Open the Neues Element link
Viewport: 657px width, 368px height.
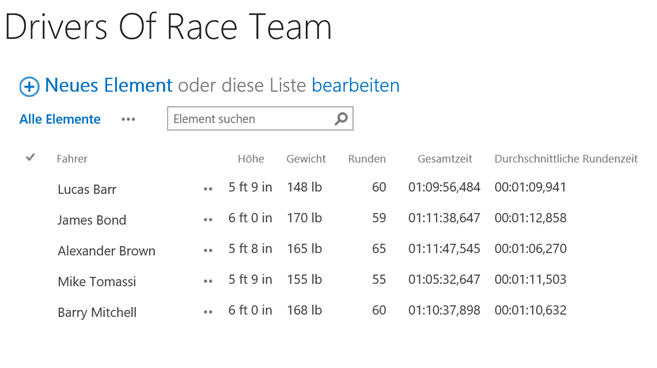109,85
